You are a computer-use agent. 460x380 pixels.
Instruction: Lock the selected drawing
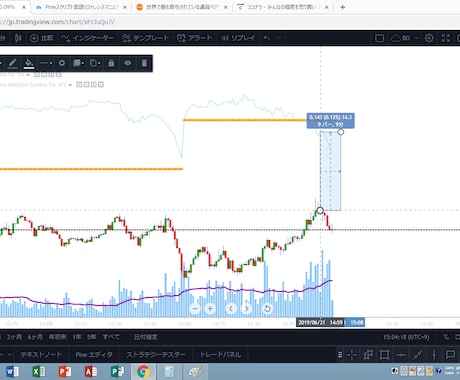pyautogui.click(x=111, y=63)
